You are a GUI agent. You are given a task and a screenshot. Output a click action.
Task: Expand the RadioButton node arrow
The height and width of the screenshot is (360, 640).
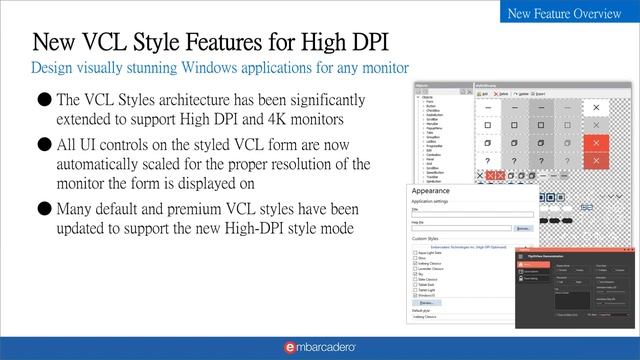423,115
